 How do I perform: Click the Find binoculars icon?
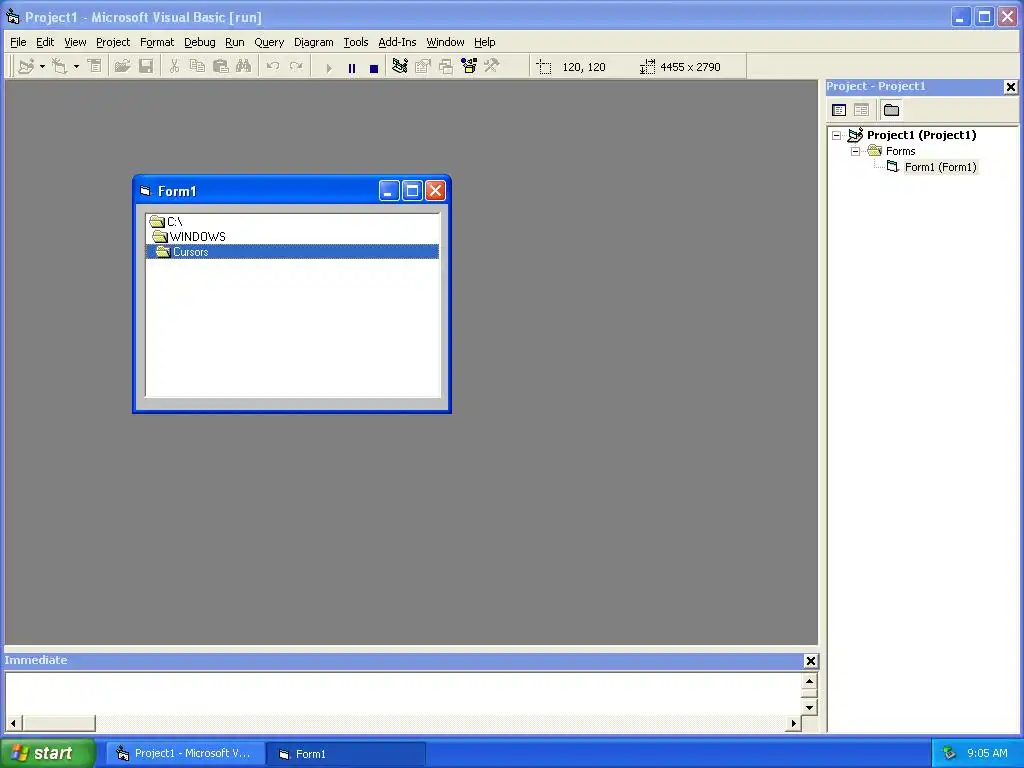(x=244, y=66)
